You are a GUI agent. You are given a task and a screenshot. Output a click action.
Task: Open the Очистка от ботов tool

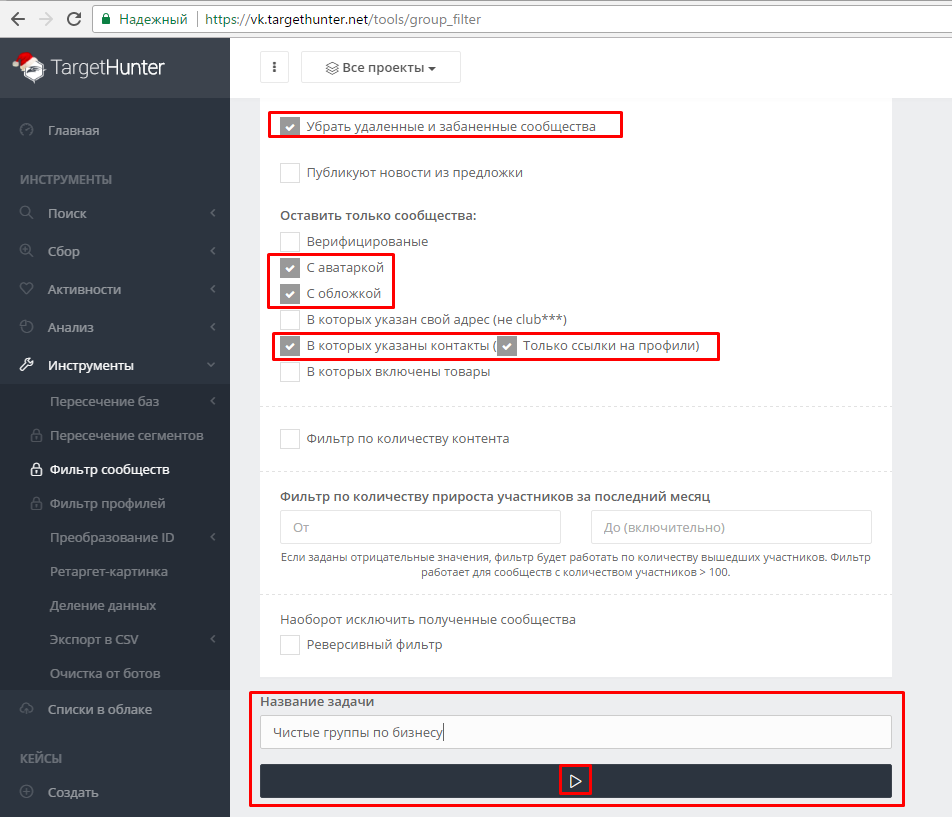pyautogui.click(x=105, y=673)
